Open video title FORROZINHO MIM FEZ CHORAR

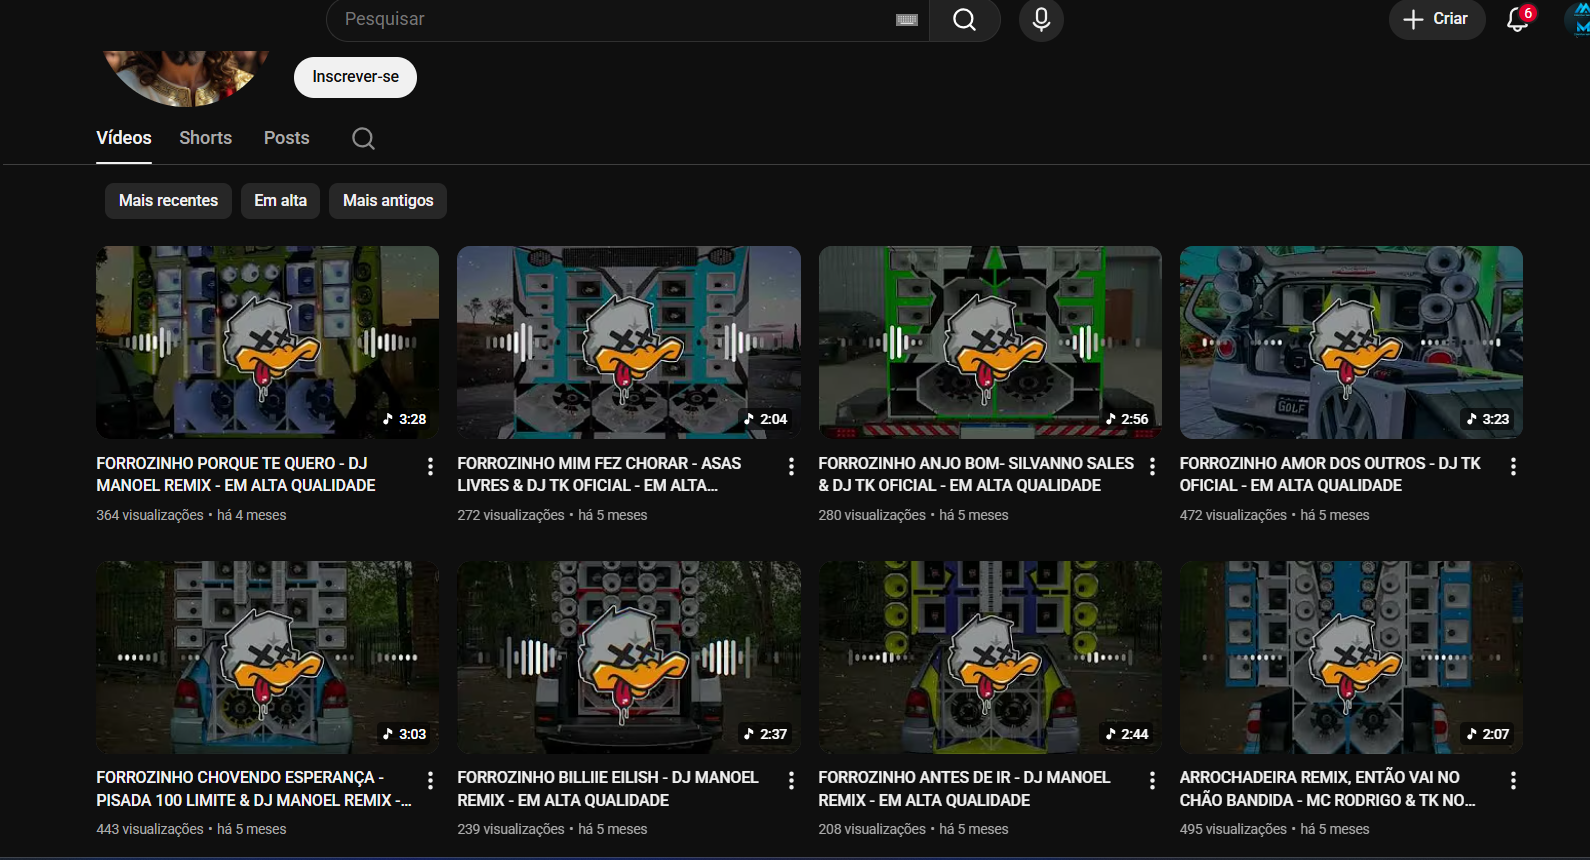click(599, 474)
